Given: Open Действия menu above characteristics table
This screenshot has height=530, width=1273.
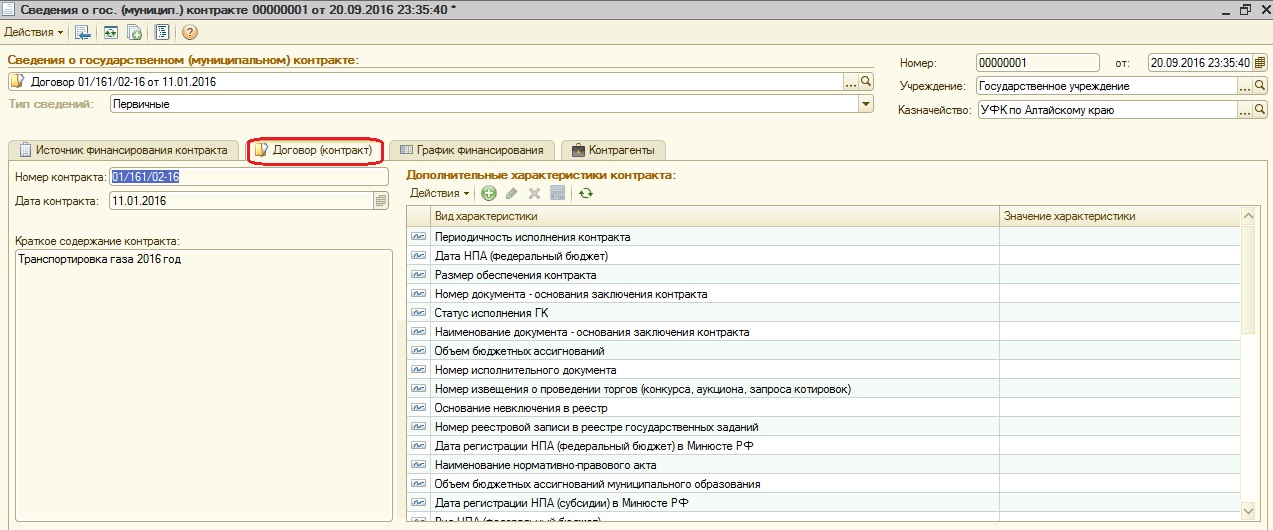Looking at the screenshot, I should [440, 193].
